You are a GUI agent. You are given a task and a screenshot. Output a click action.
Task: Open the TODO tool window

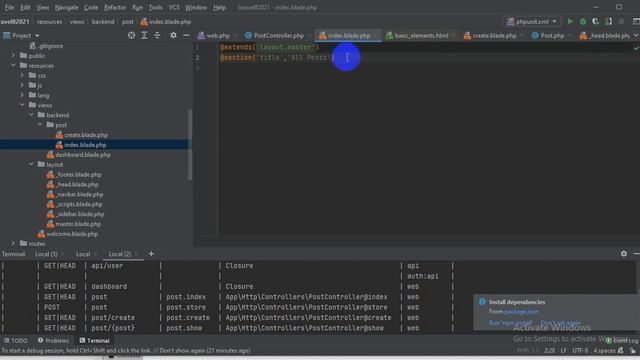tap(16, 340)
